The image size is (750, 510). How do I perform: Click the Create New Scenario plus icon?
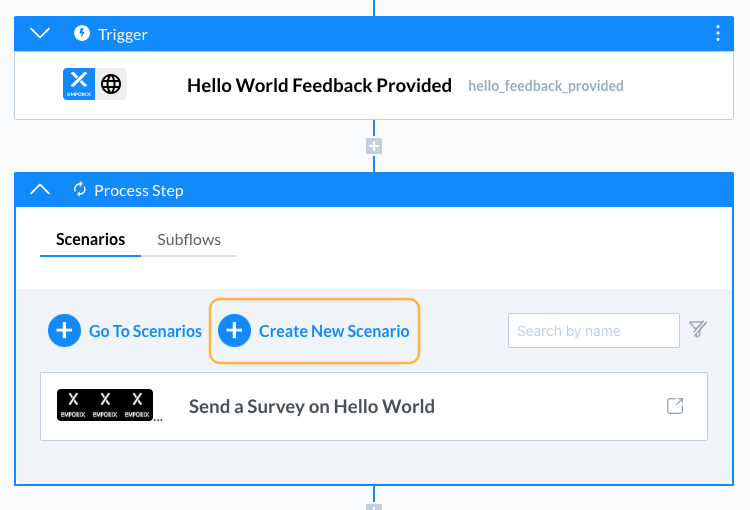(x=234, y=331)
